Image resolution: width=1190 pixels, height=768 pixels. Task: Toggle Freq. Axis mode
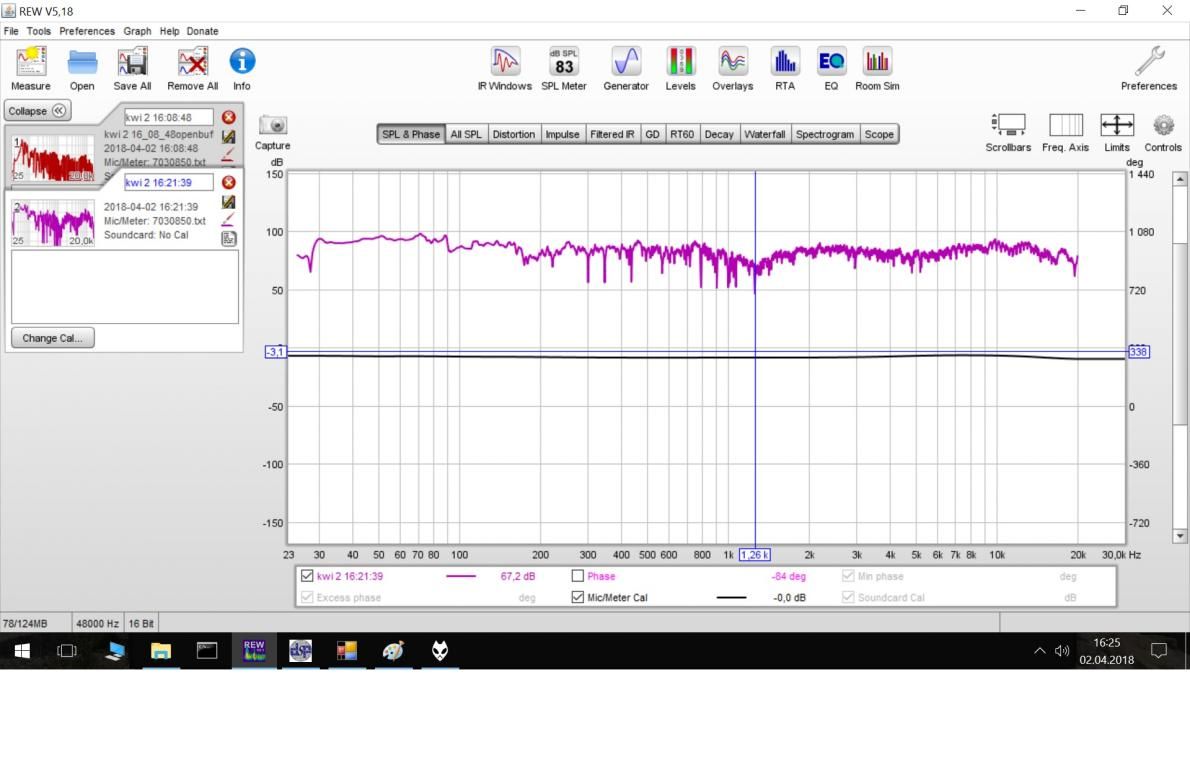coord(1066,132)
